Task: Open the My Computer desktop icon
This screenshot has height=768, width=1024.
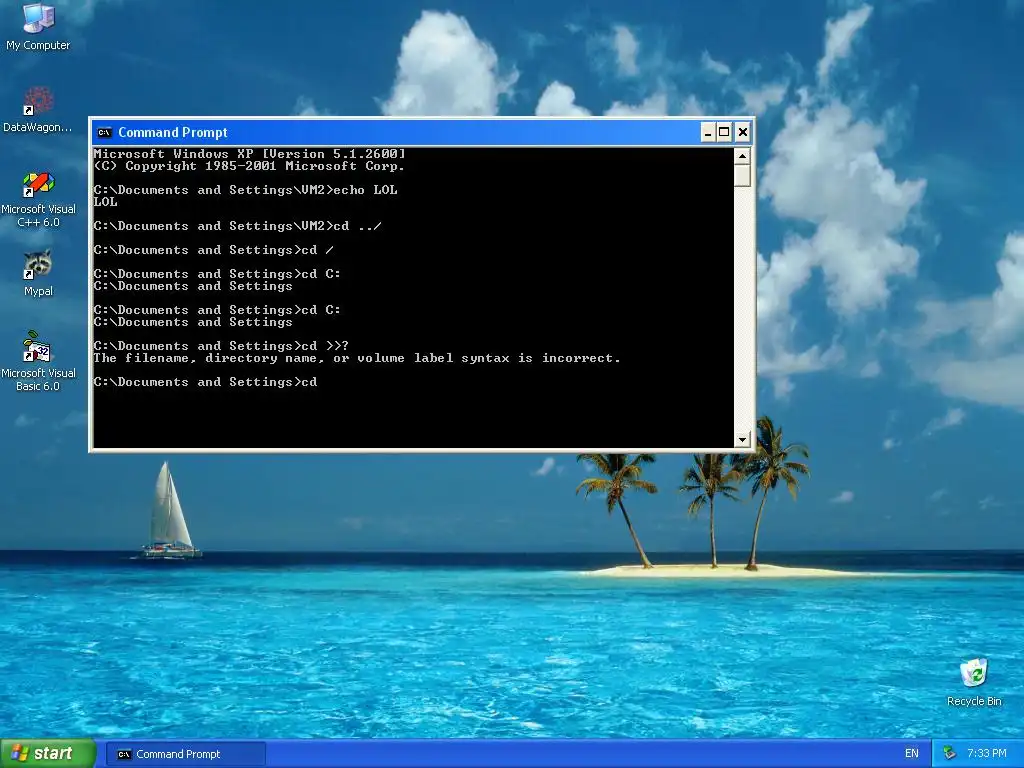Action: (x=38, y=27)
